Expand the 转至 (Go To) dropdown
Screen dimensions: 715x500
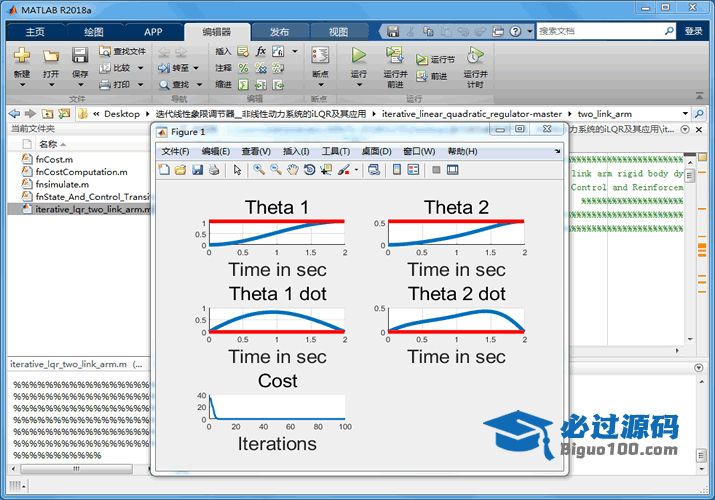pyautogui.click(x=196, y=68)
